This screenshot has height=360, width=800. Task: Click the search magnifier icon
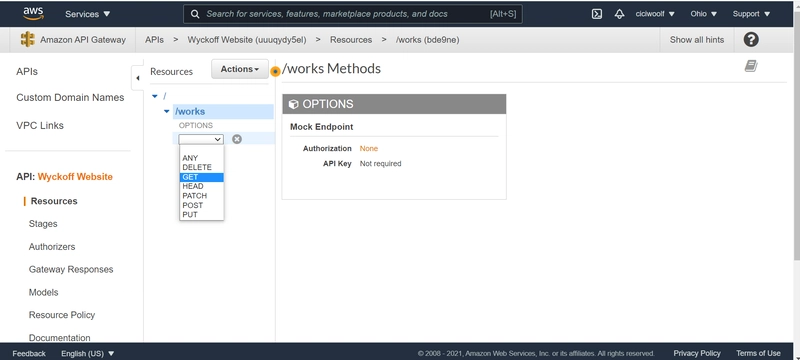tap(195, 14)
